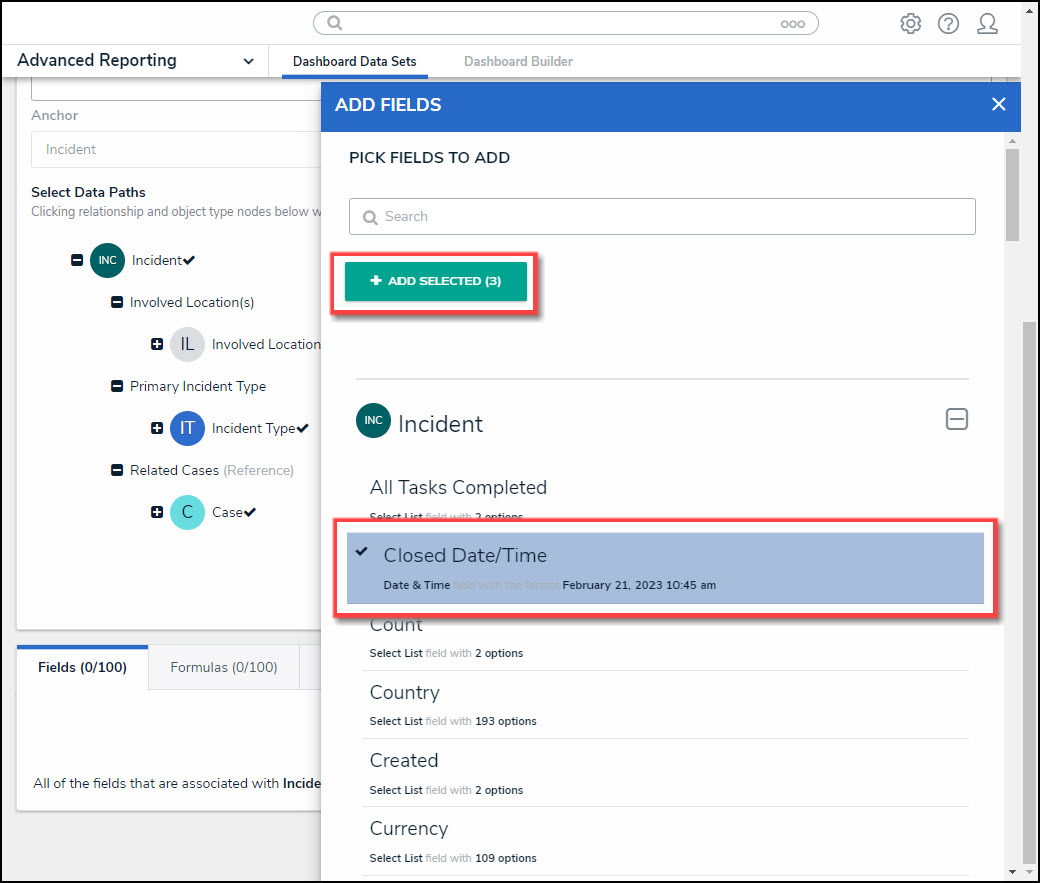Click the IL Involved Location icon
This screenshot has width=1040, height=883.
[x=186, y=344]
